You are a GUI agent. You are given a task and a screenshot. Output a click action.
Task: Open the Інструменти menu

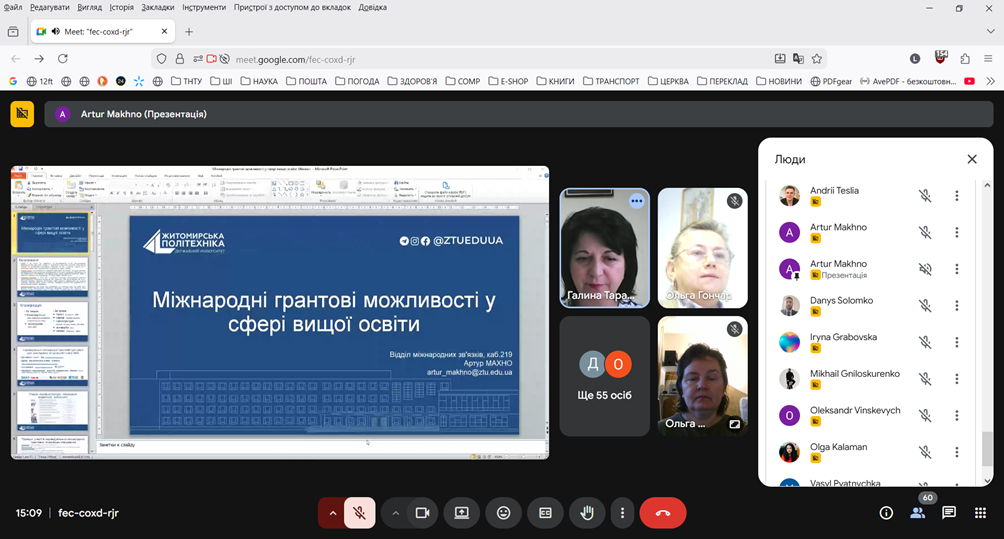(205, 7)
